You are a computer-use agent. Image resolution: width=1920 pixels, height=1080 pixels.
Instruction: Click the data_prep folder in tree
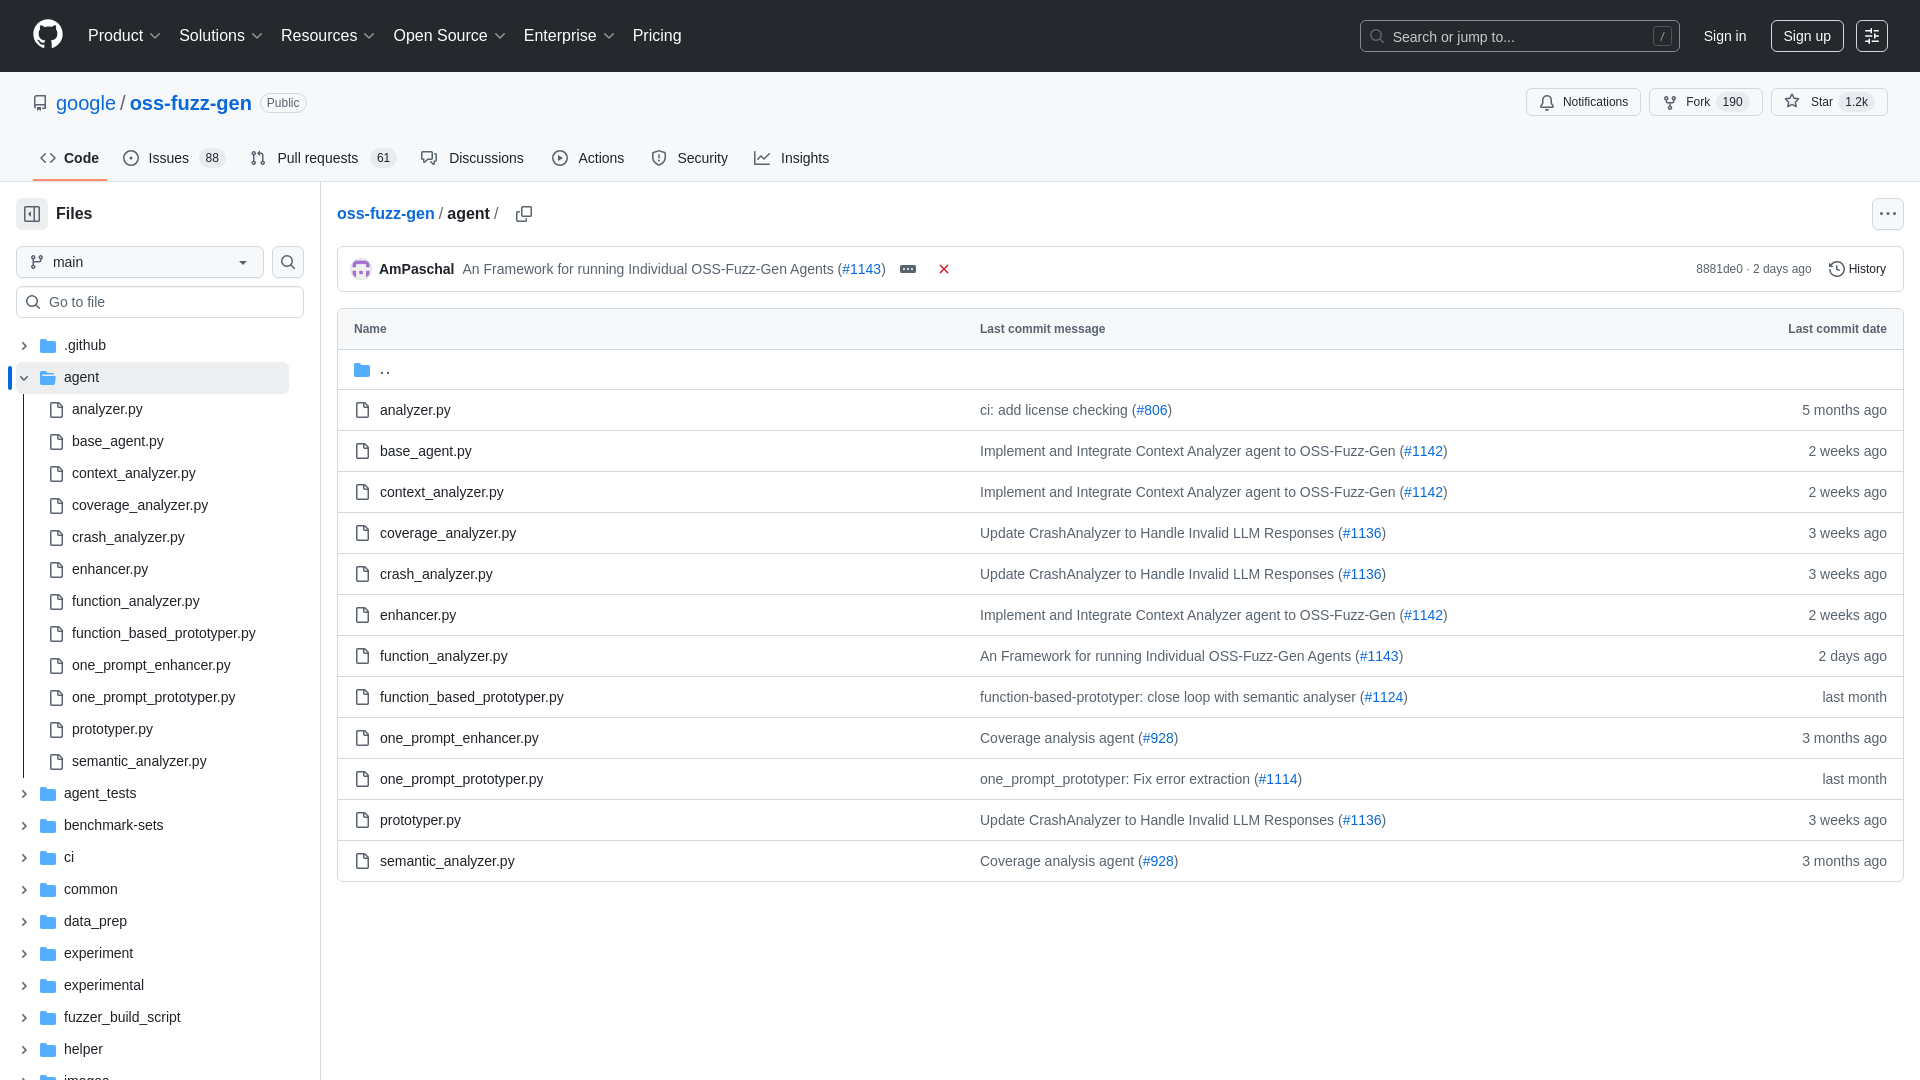tap(95, 921)
